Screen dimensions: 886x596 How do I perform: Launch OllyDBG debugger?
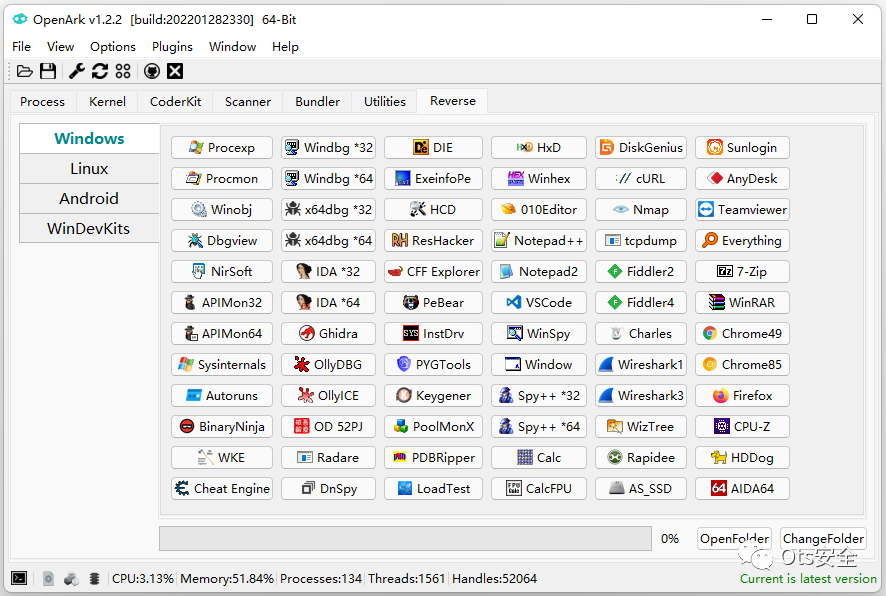tap(328, 364)
